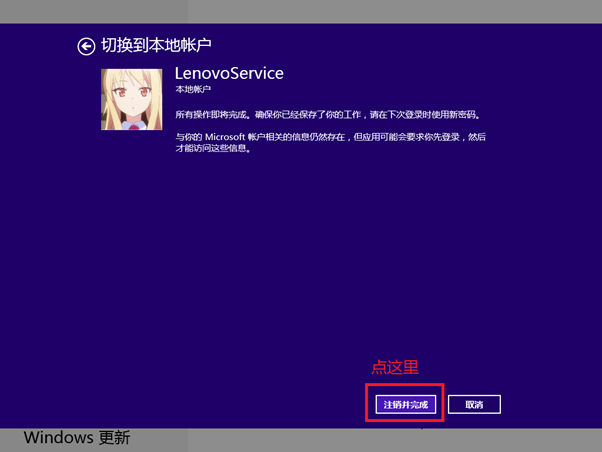The height and width of the screenshot is (452, 602).
Task: Click the LenovoService account name
Action: click(x=229, y=73)
